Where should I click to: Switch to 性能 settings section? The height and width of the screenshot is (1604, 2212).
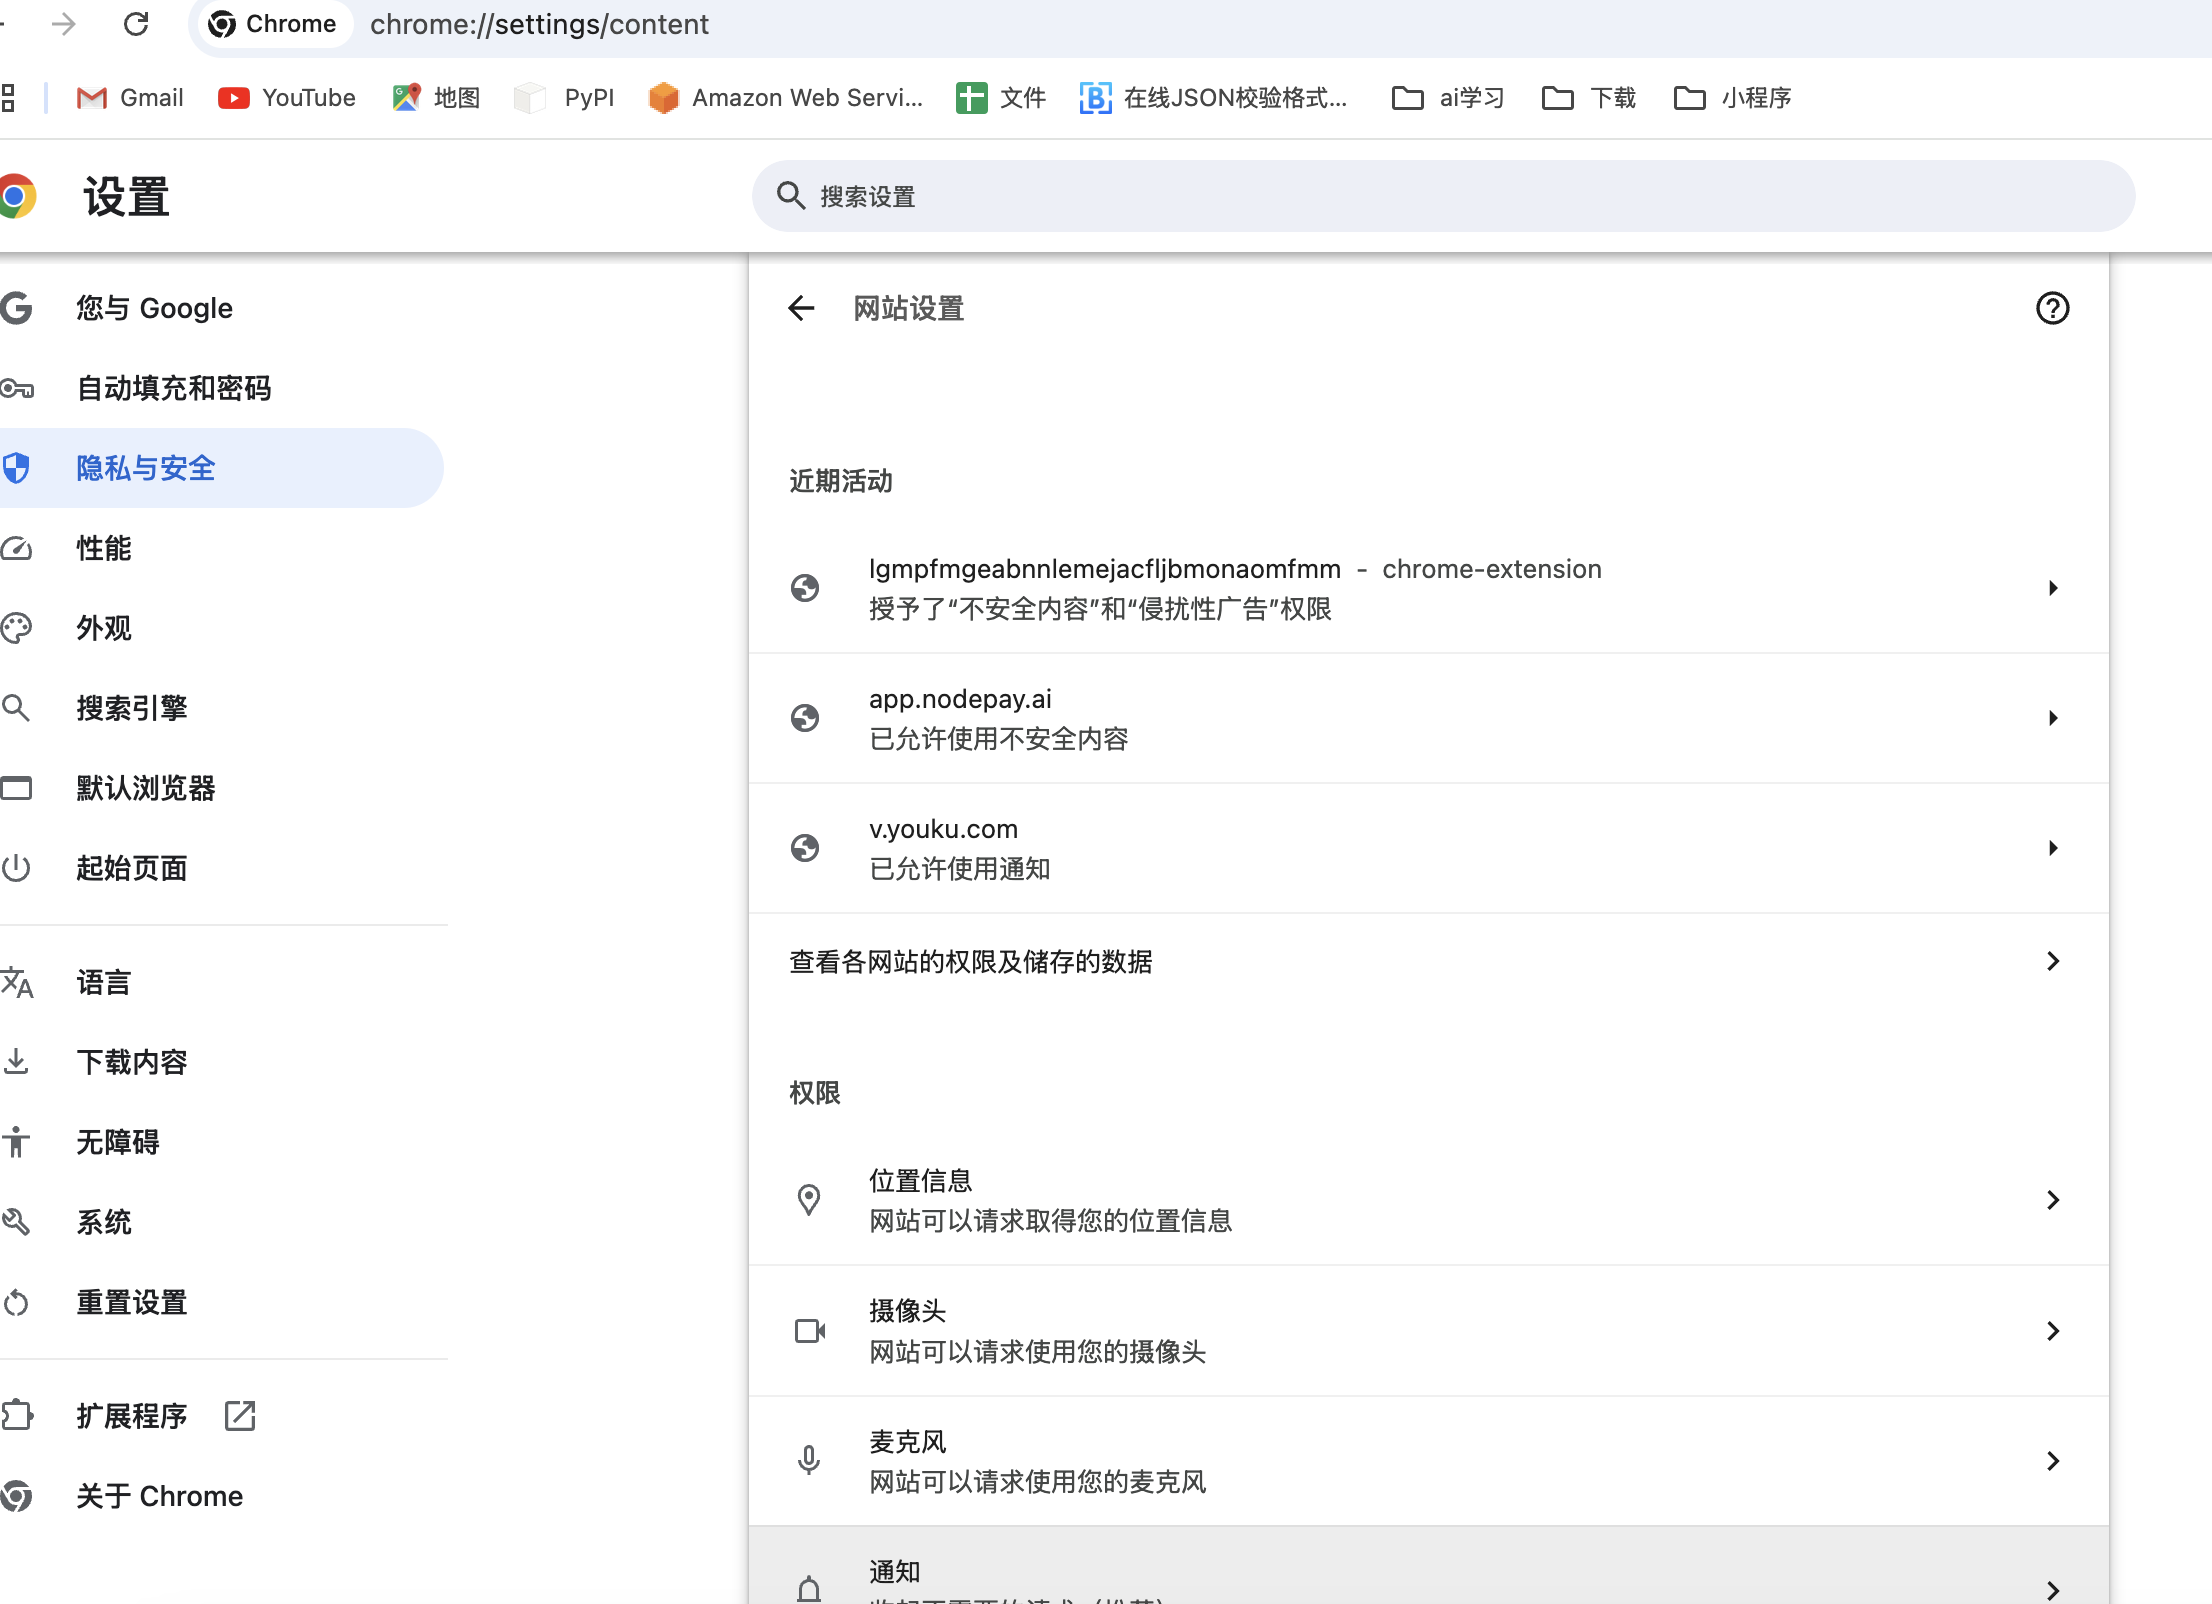(102, 548)
